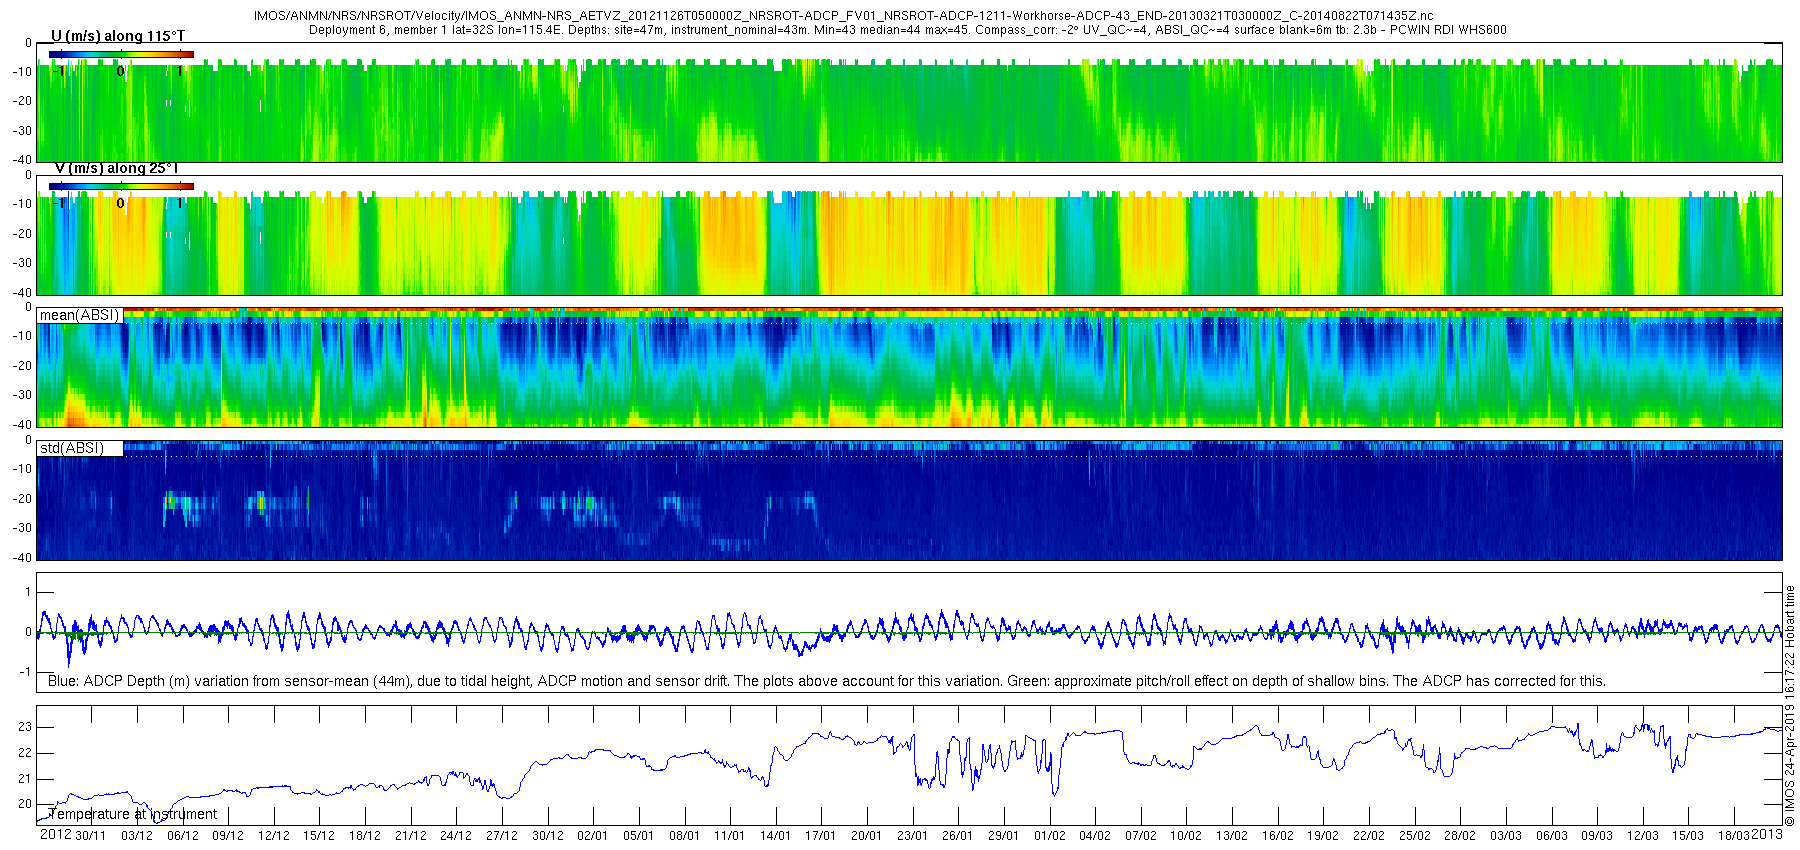Image resolution: width=1800 pixels, height=850 pixels.
Task: Click the 'Deployment 6, member 1' subtitle line
Action: (907, 30)
